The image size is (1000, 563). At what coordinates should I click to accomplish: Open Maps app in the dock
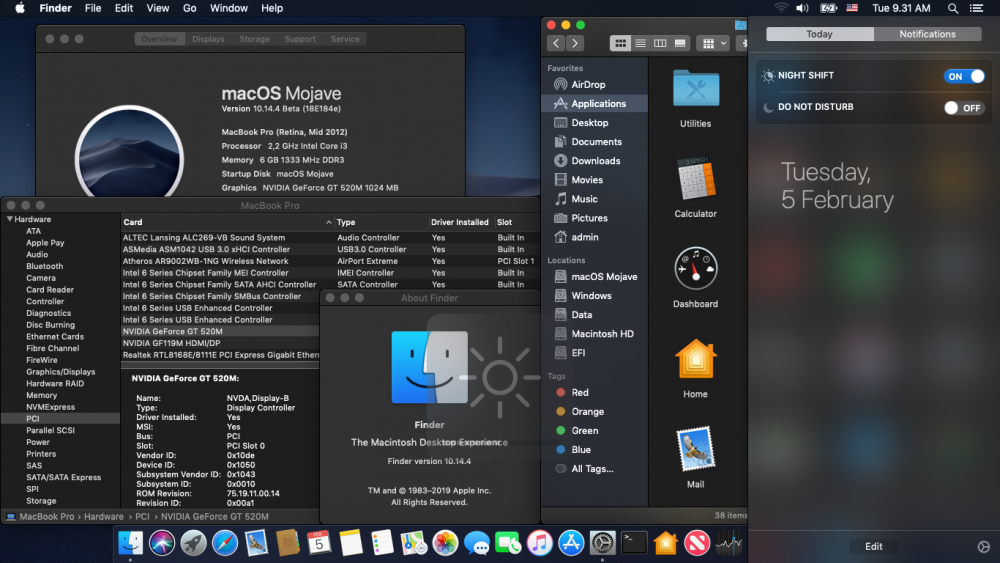click(413, 543)
